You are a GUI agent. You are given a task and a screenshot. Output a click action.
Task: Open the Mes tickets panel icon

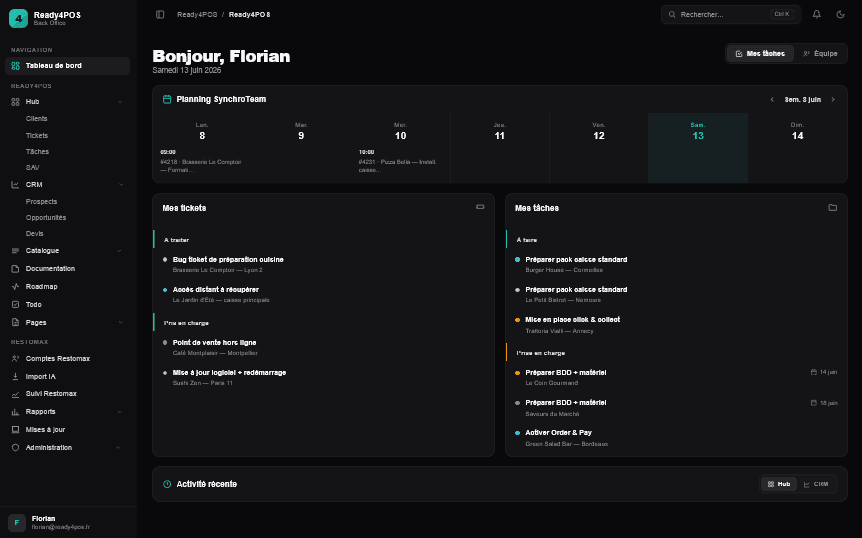[480, 207]
